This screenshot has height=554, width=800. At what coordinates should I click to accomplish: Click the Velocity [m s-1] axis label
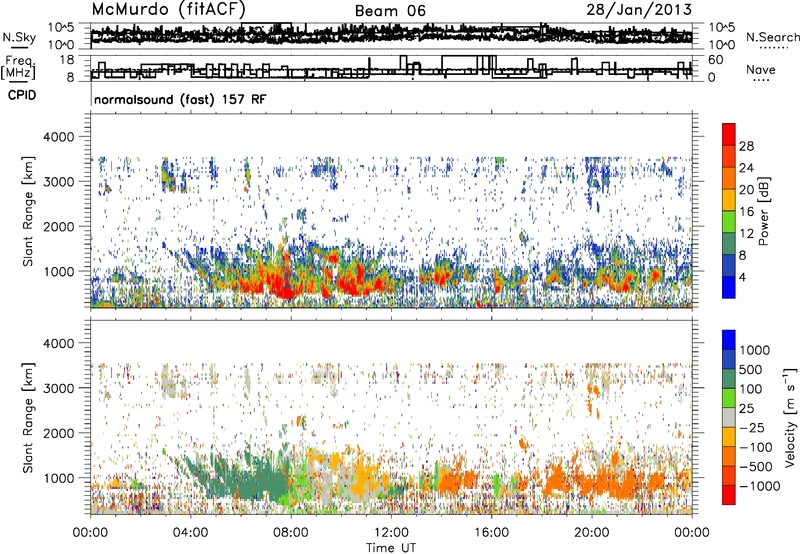point(790,417)
